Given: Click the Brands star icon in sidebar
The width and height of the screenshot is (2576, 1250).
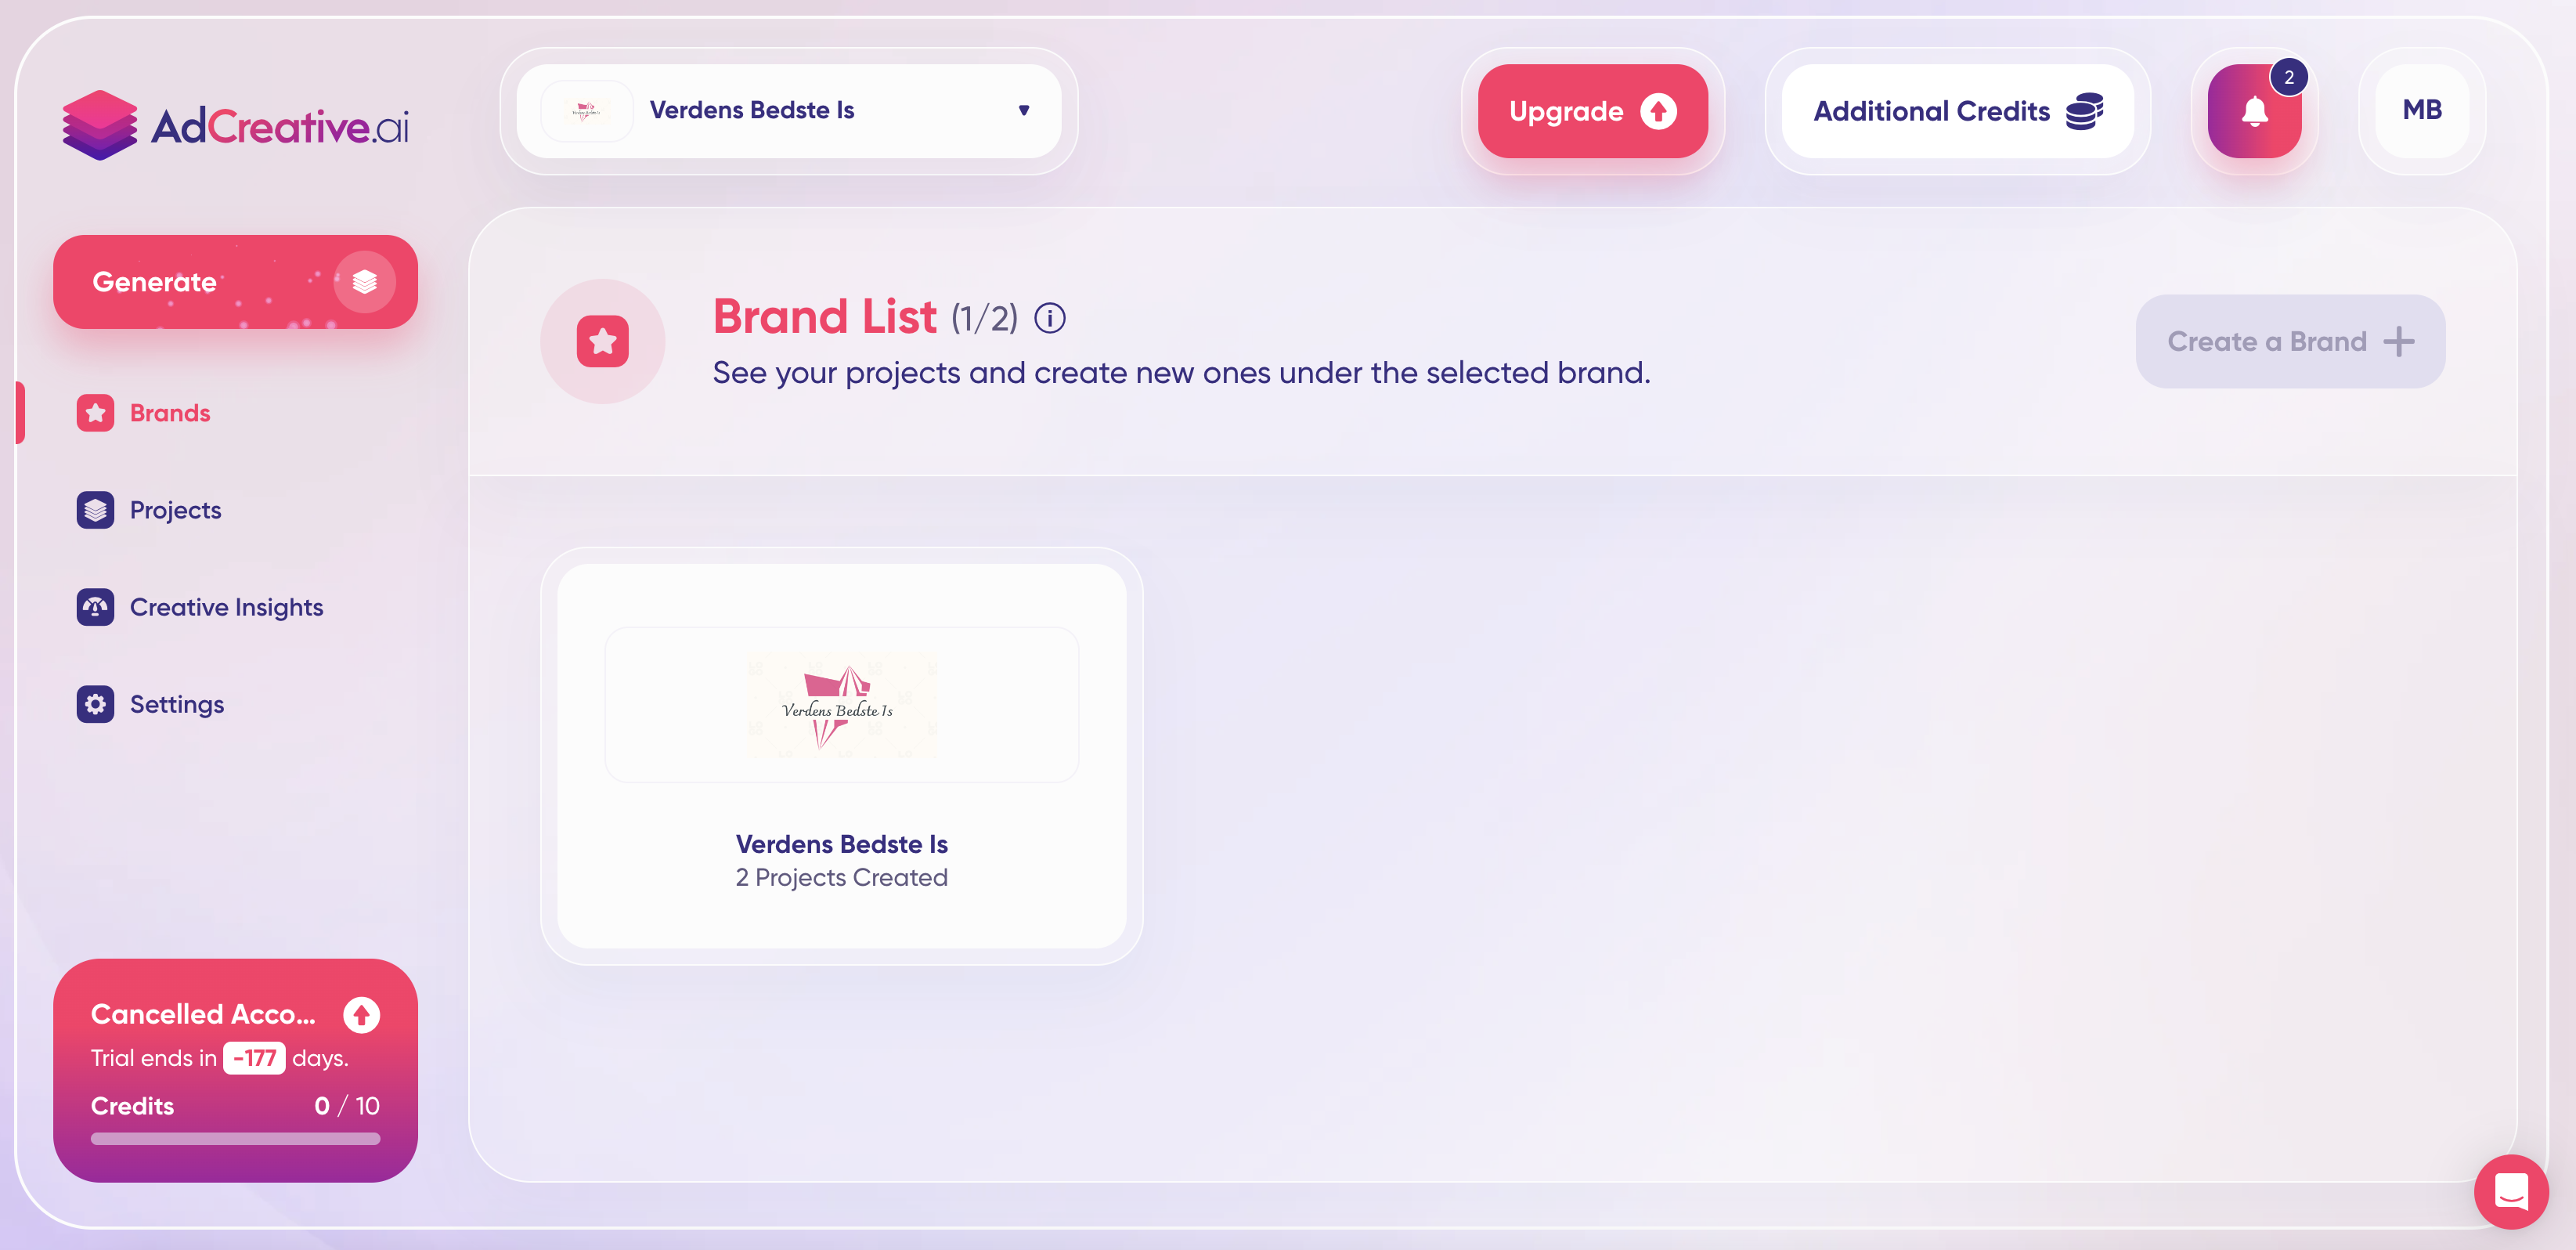Looking at the screenshot, I should pyautogui.click(x=95, y=413).
